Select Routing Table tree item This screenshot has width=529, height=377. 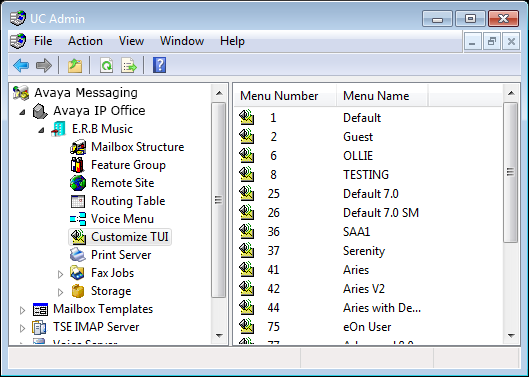[x=128, y=201]
